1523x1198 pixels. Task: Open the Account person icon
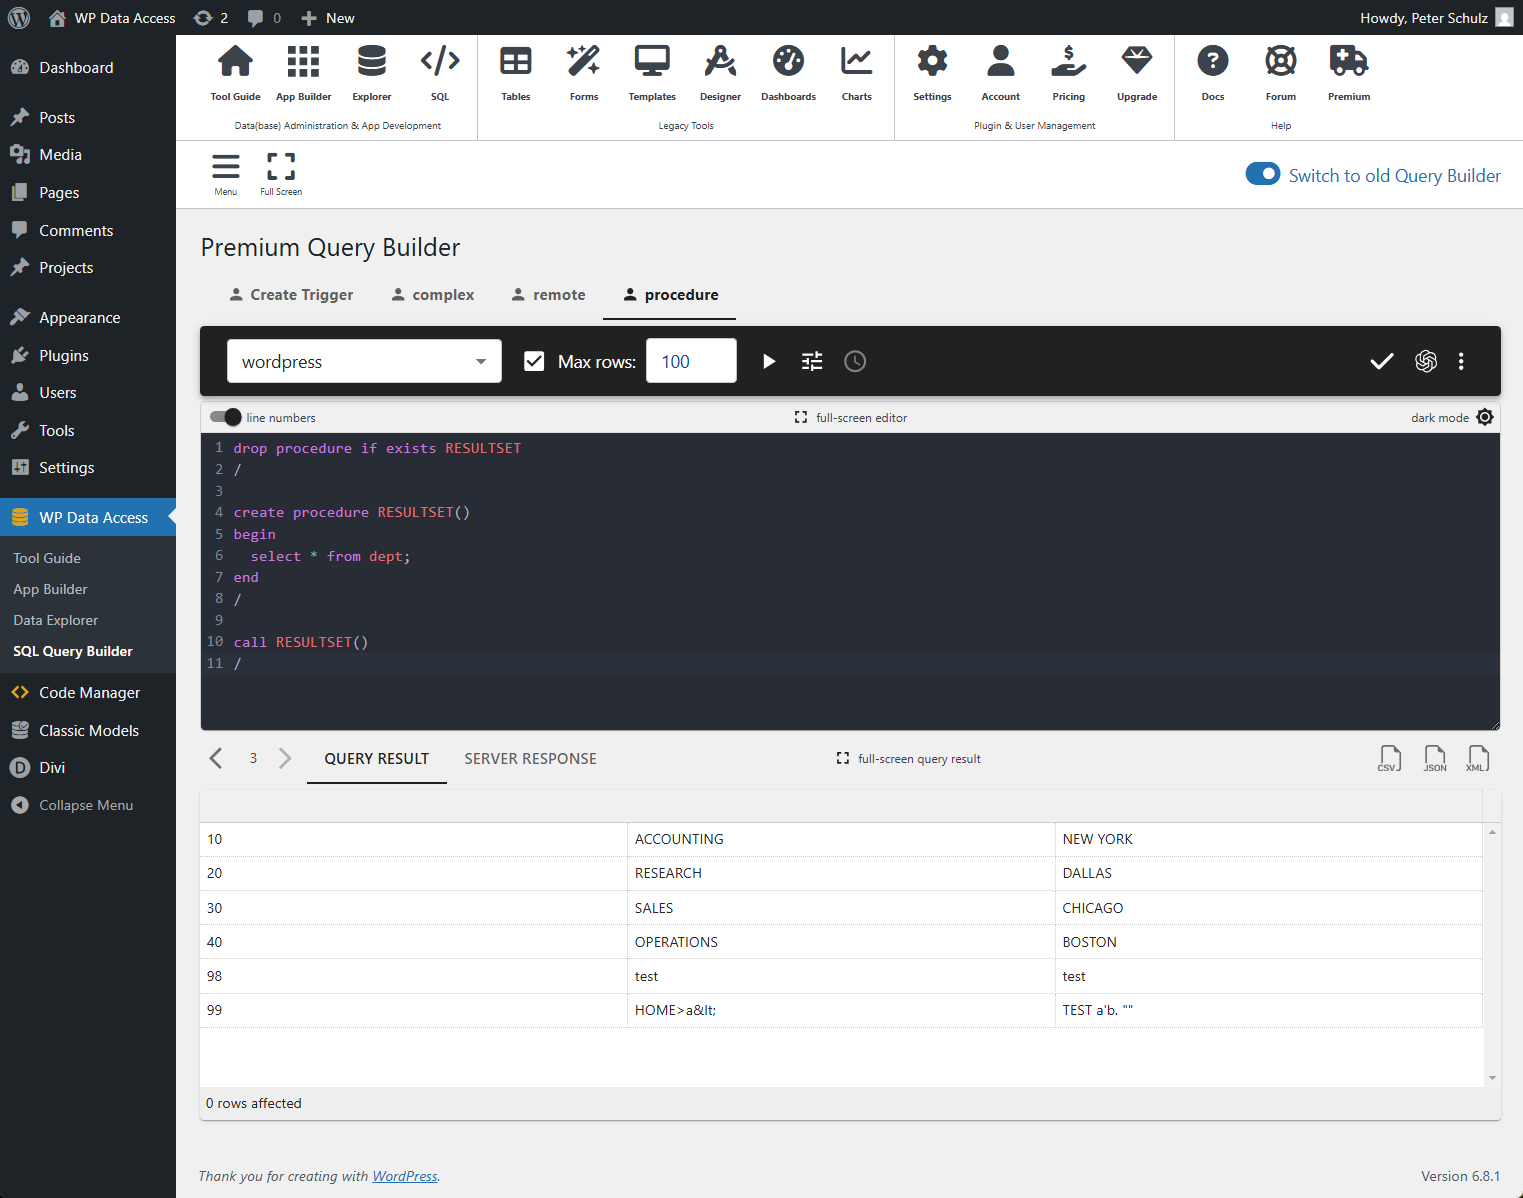[1001, 62]
